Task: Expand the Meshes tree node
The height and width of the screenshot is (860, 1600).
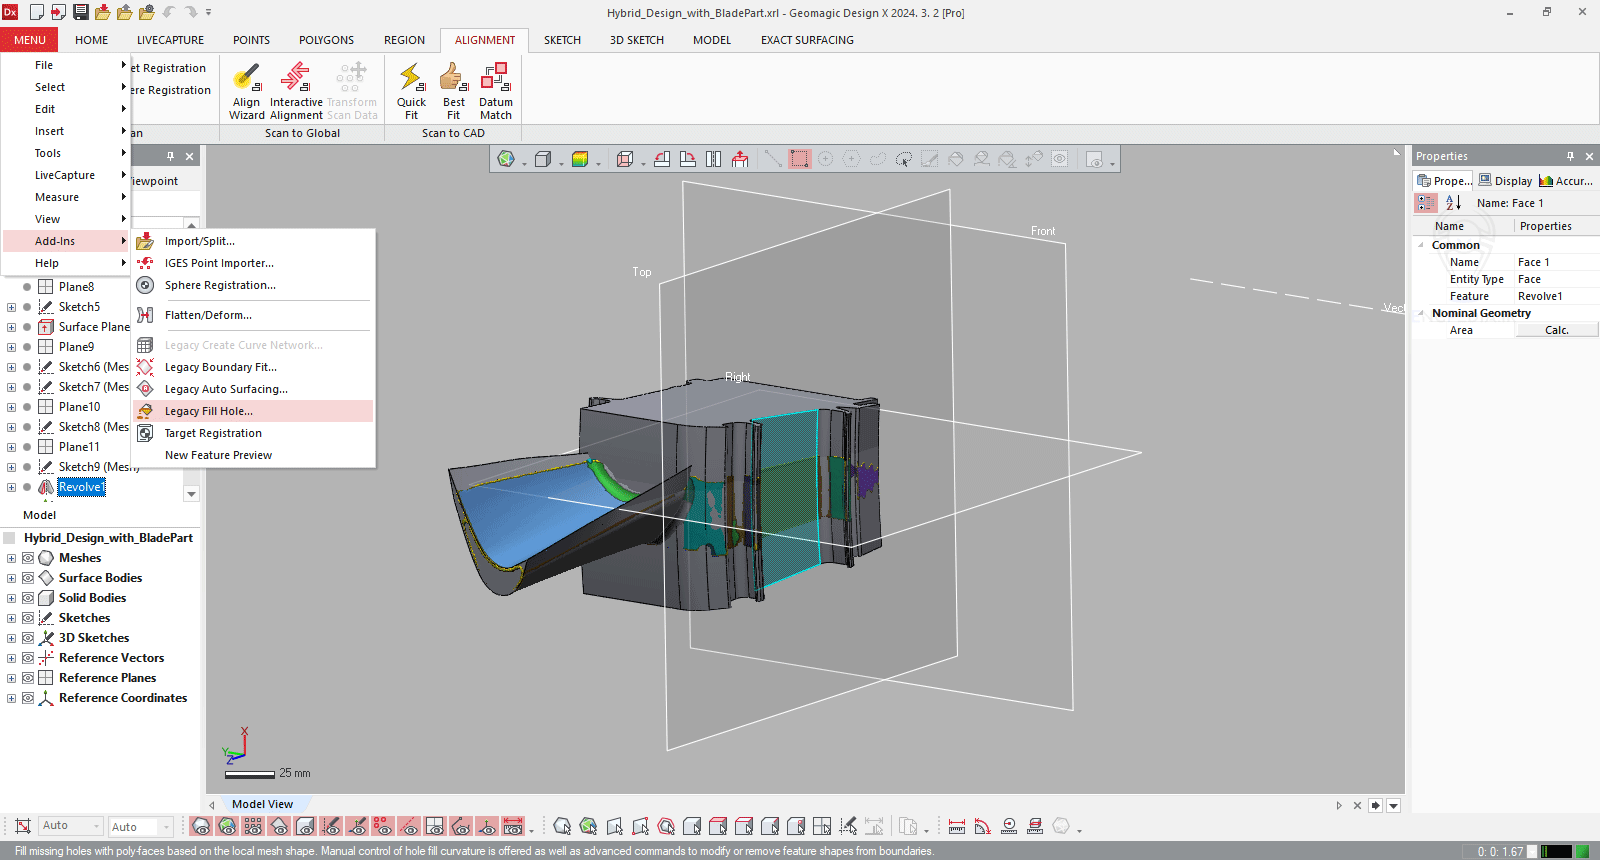Action: (x=11, y=558)
